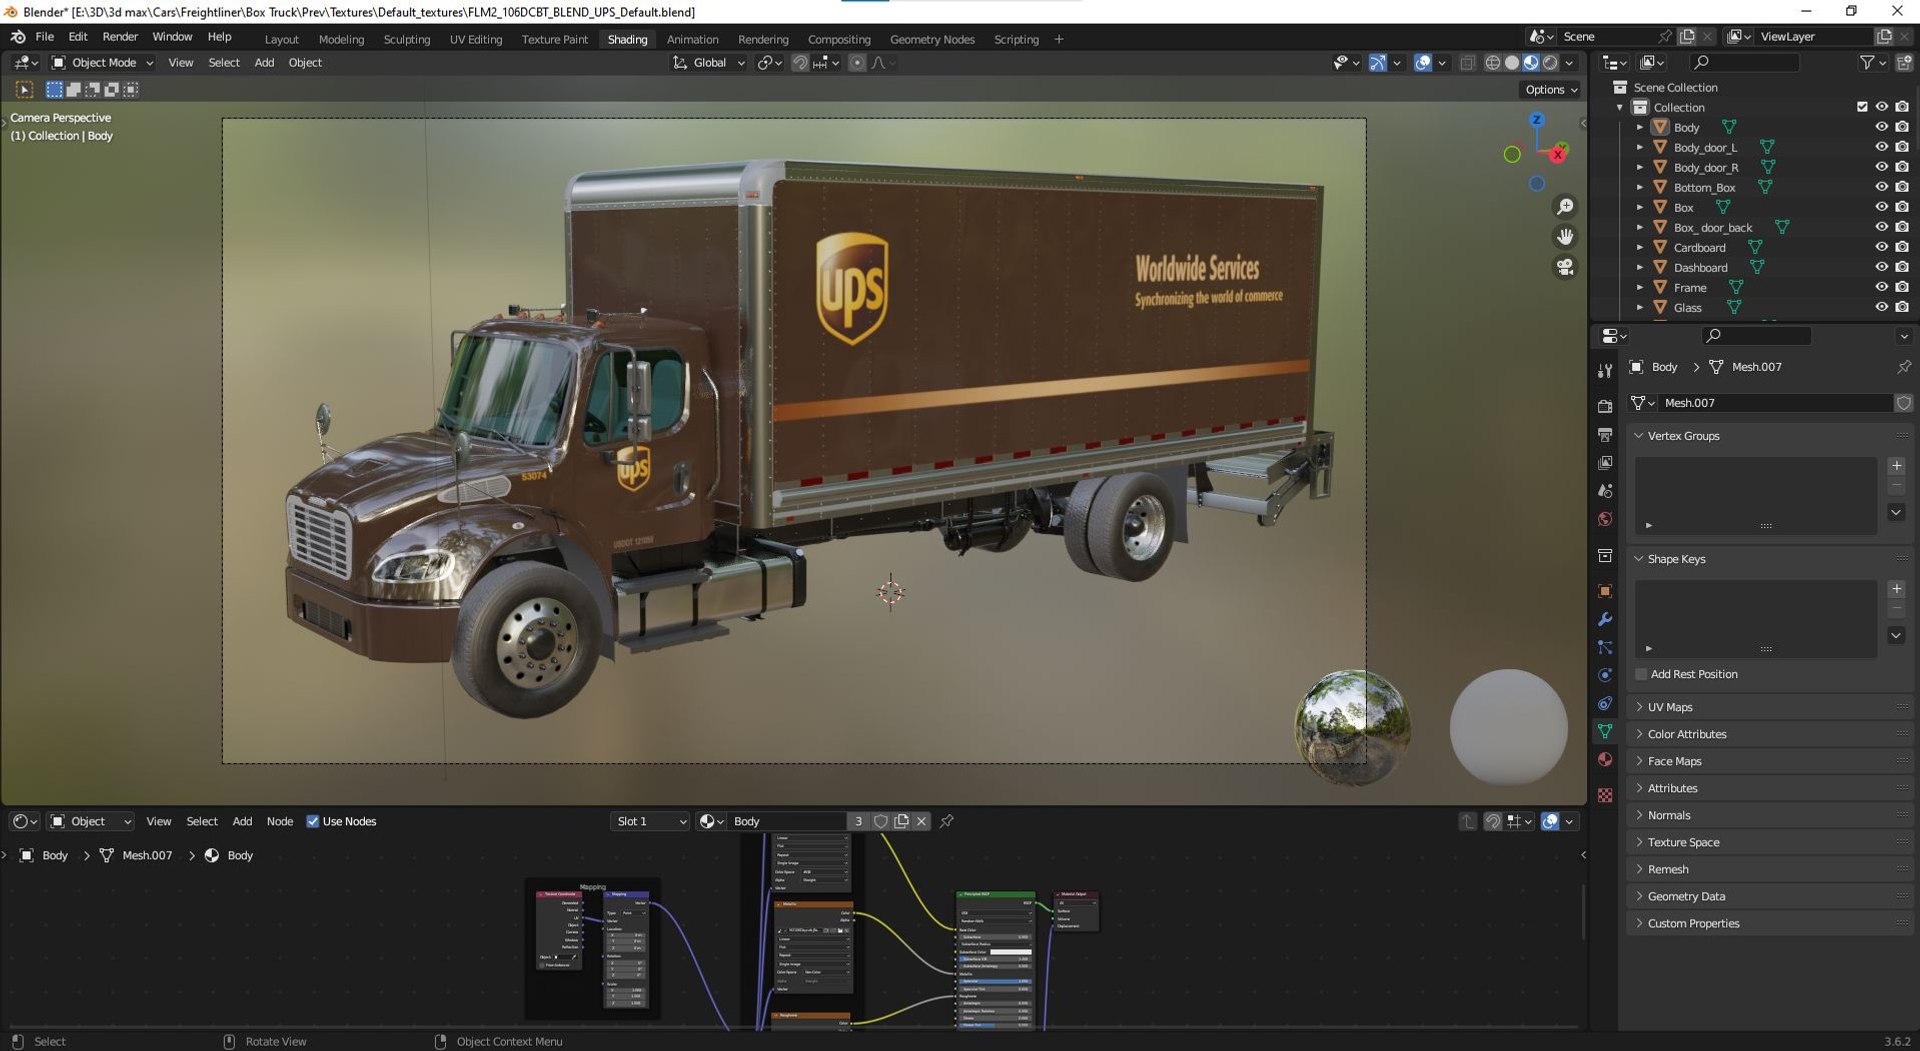This screenshot has height=1051, width=1920.
Task: Toggle the Use Nodes checkbox
Action: pyautogui.click(x=313, y=821)
